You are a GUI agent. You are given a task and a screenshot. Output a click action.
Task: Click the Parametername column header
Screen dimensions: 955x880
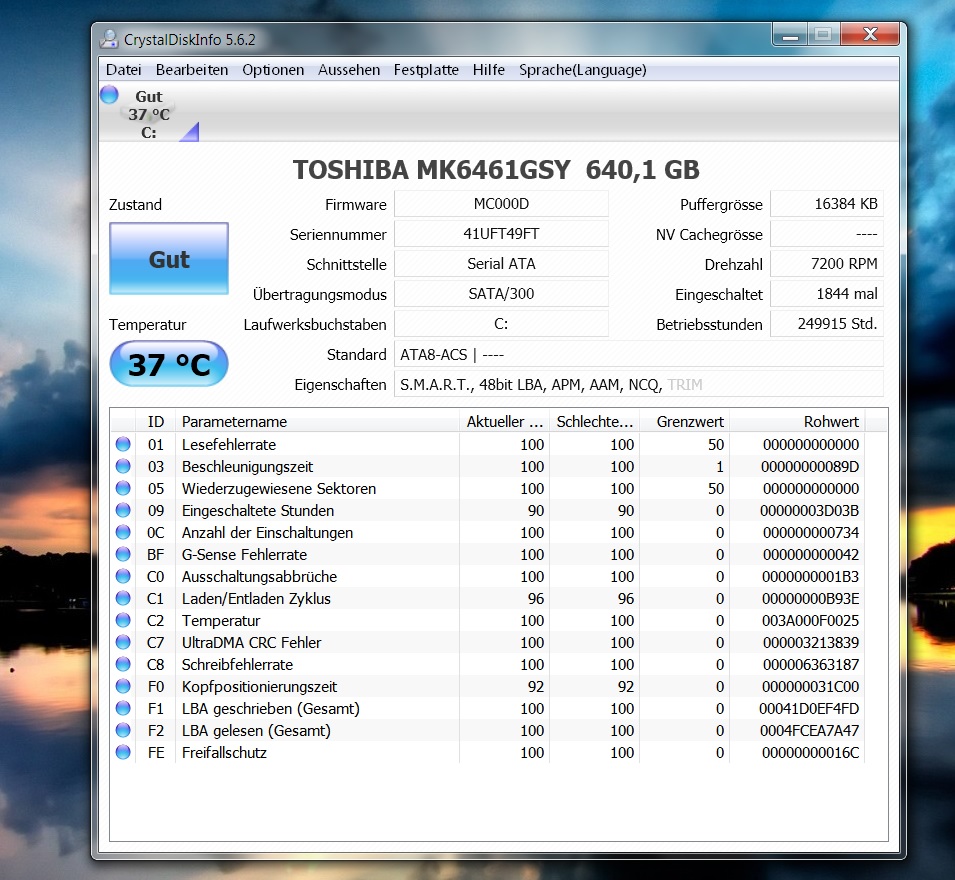tap(317, 421)
